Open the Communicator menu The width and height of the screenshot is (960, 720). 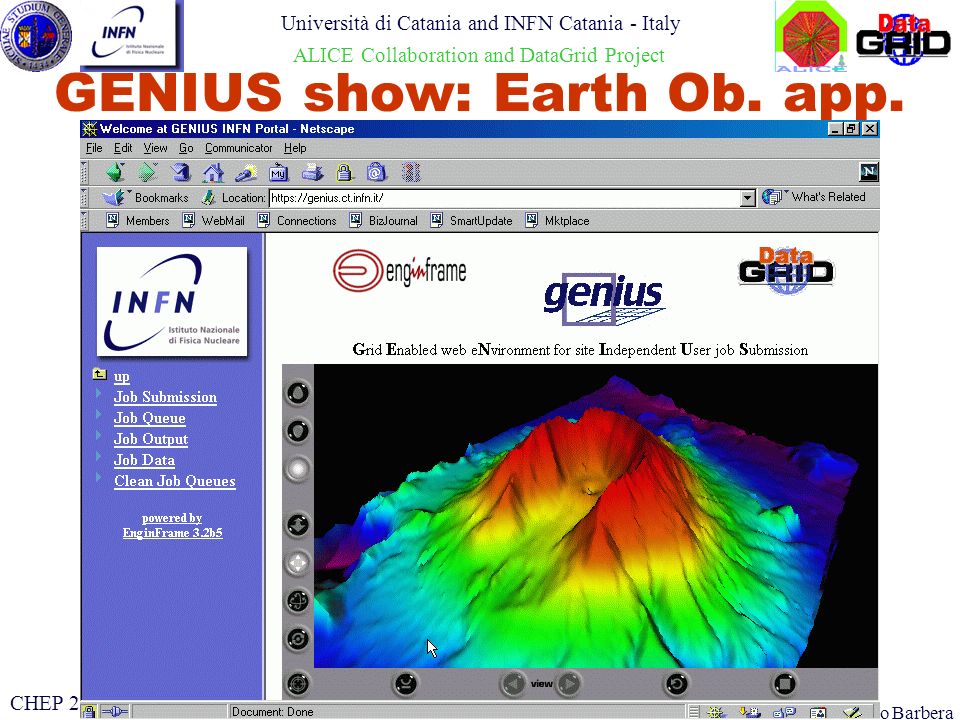coord(238,148)
